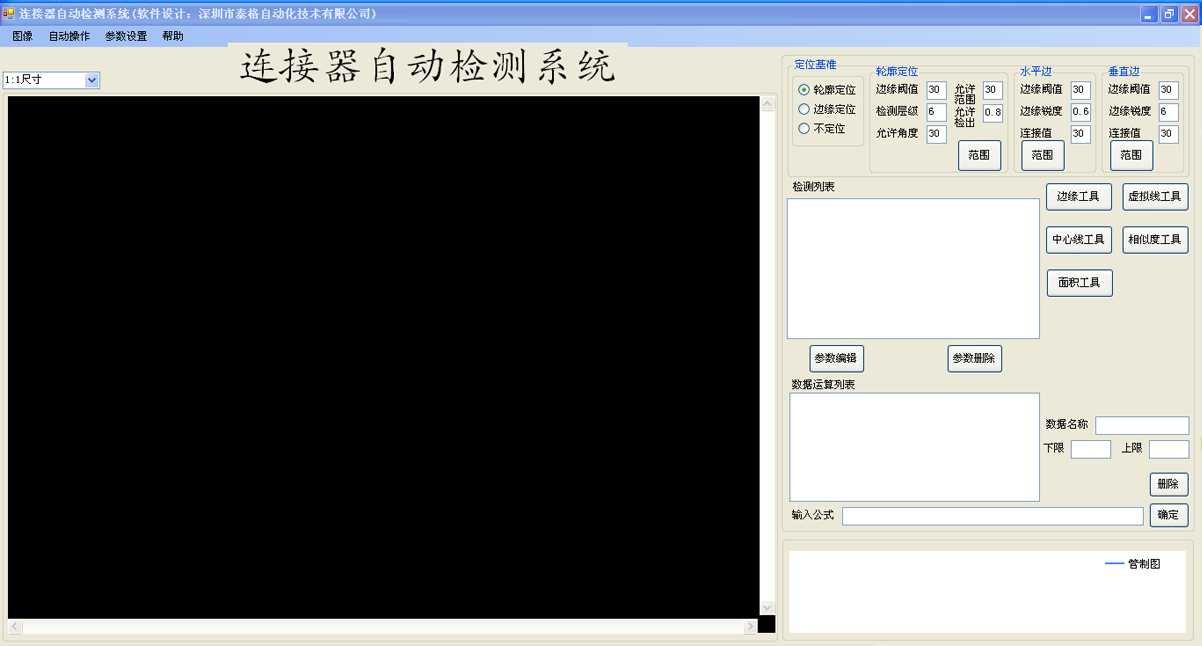Click the 边缘阈值 field under 垂直边
The height and width of the screenshot is (646, 1202).
point(1168,90)
